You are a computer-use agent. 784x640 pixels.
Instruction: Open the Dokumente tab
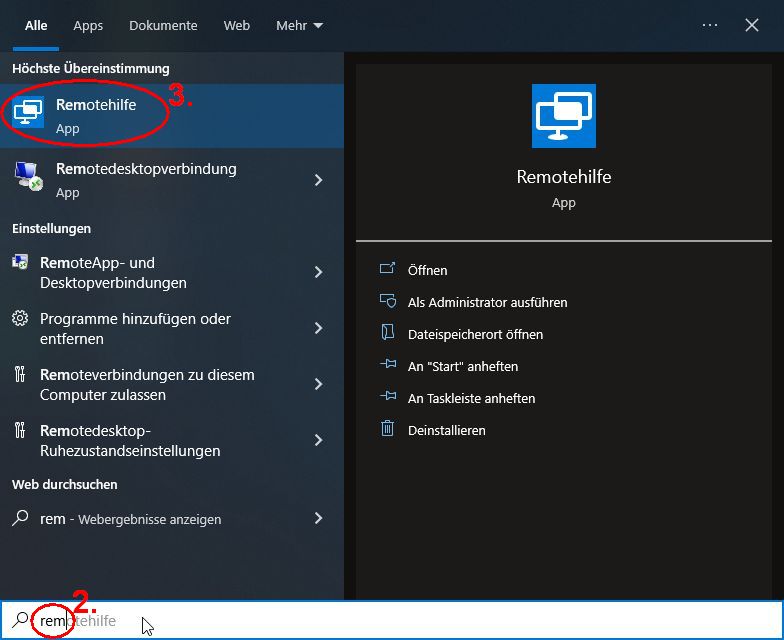(163, 26)
